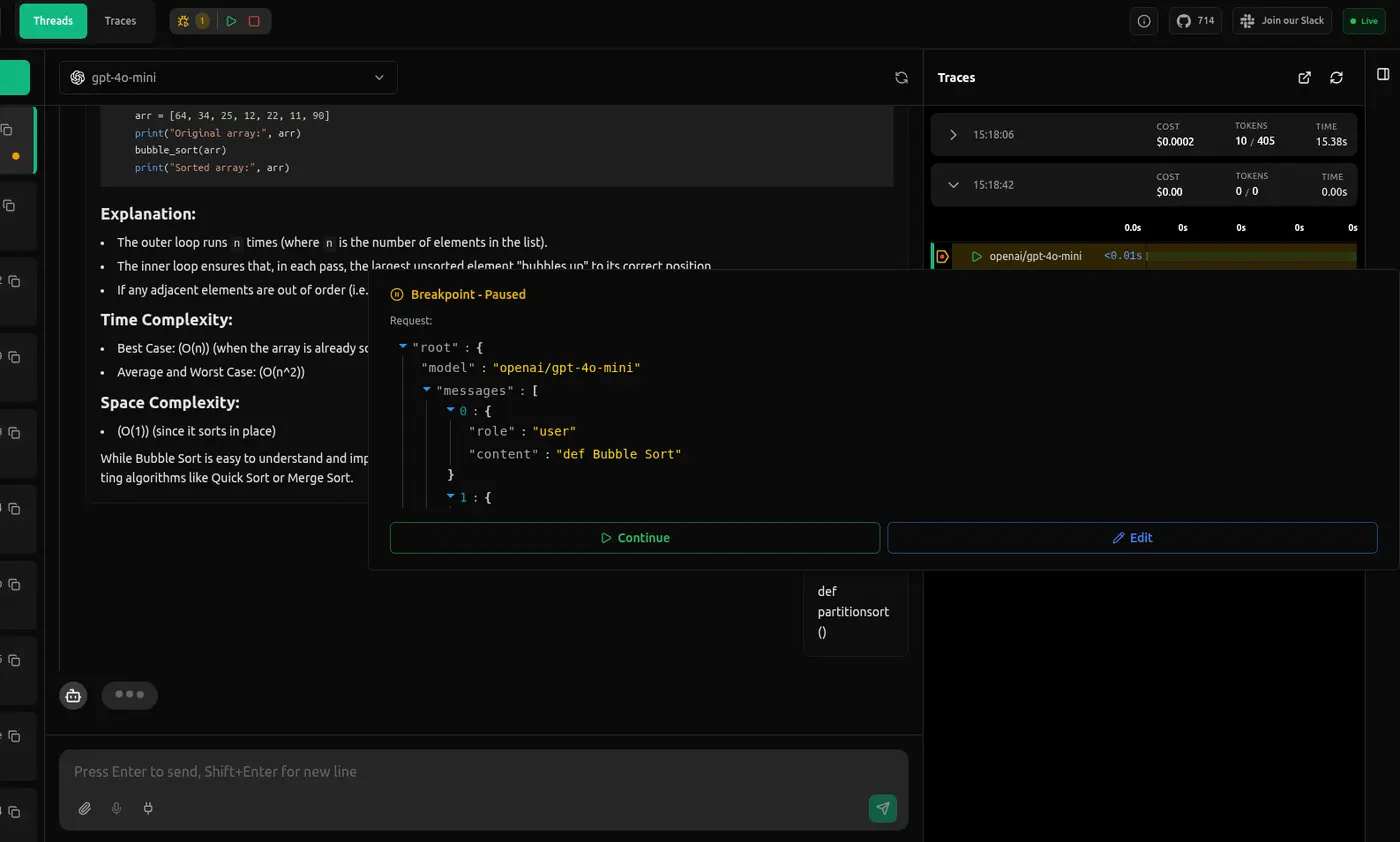Screen dimensions: 1400x842
Task: Expand the 15:18:06 trace entry
Action: (952, 134)
